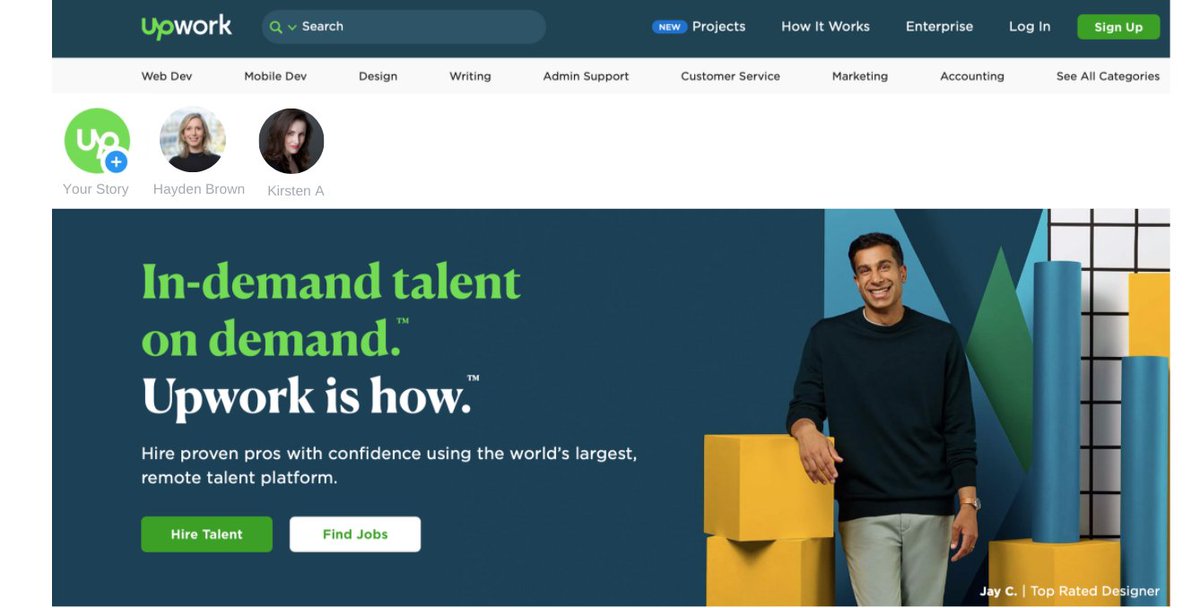View Kirsten A's story avatar

point(291,141)
